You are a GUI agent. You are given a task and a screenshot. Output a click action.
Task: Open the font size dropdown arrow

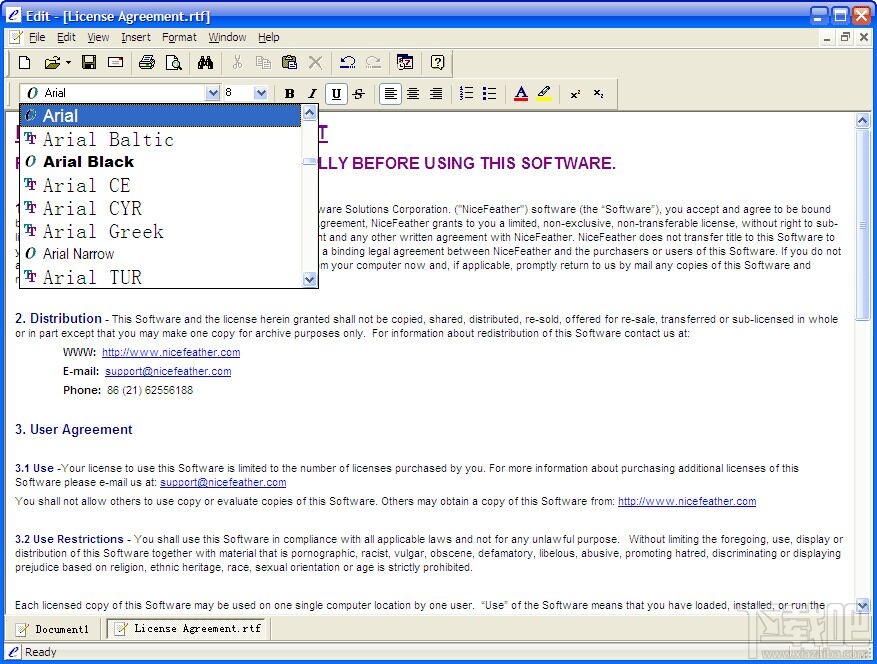261,93
